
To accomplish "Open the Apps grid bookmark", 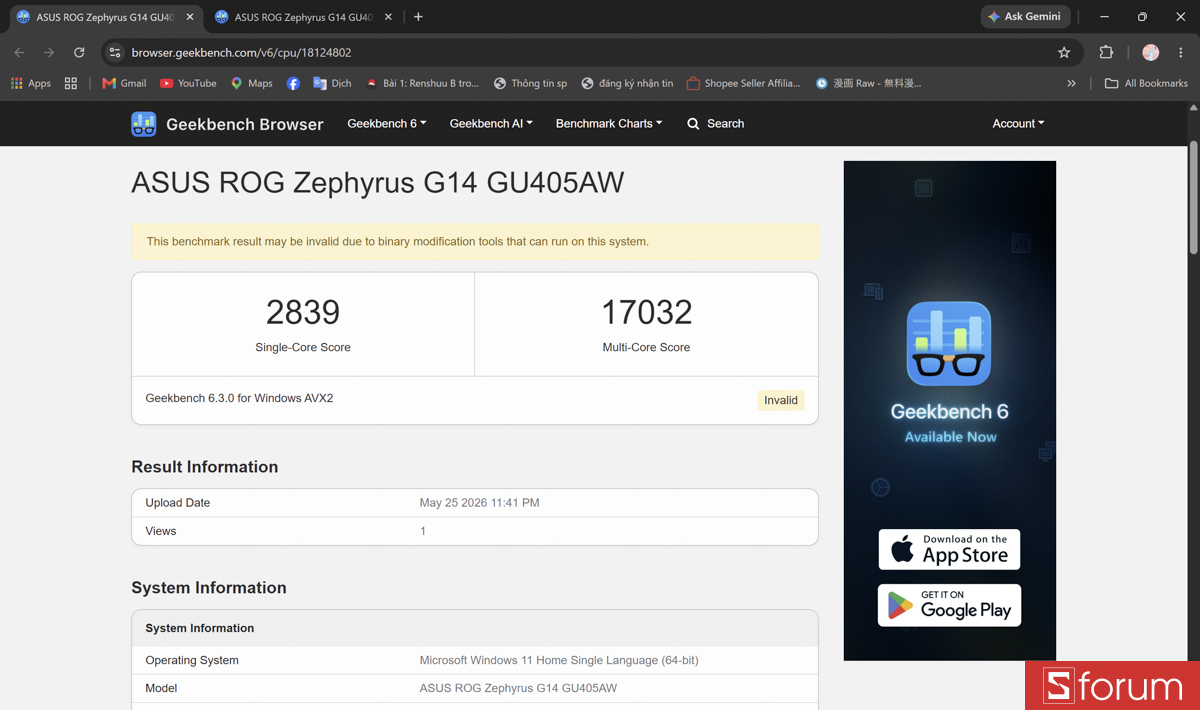I will (31, 83).
